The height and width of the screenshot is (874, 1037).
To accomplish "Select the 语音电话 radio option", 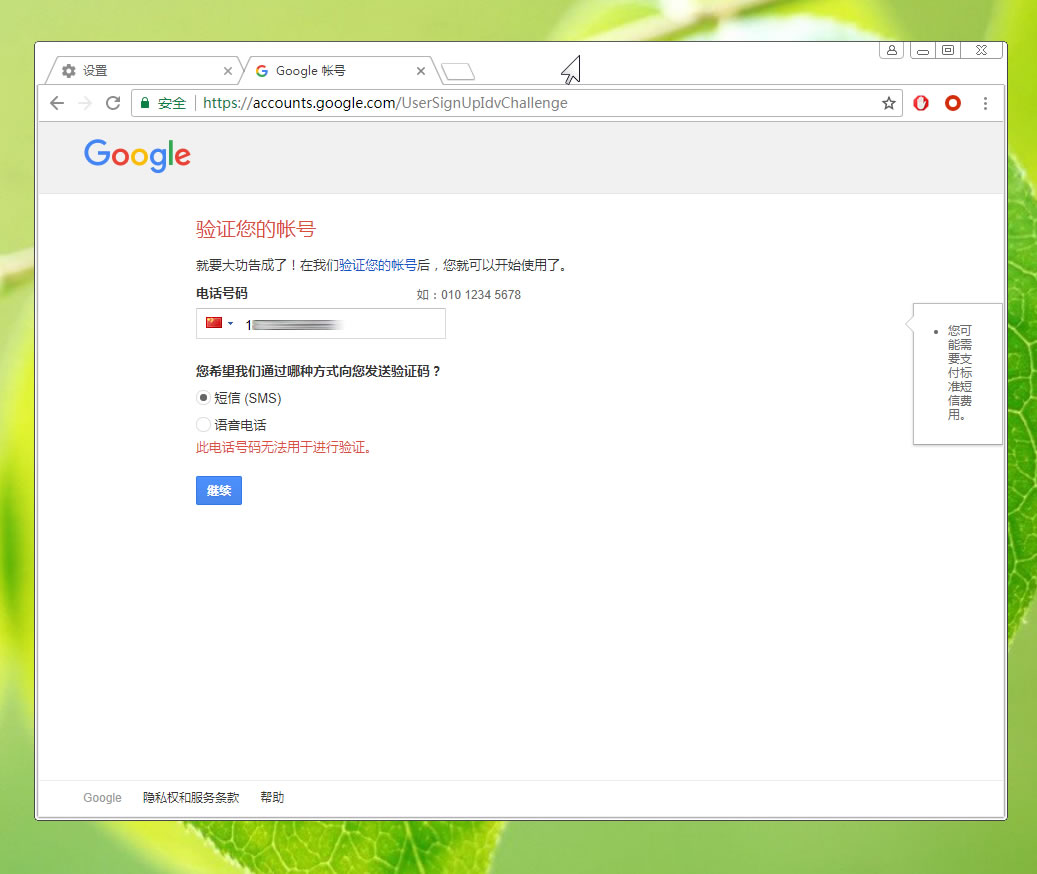I will [x=203, y=424].
